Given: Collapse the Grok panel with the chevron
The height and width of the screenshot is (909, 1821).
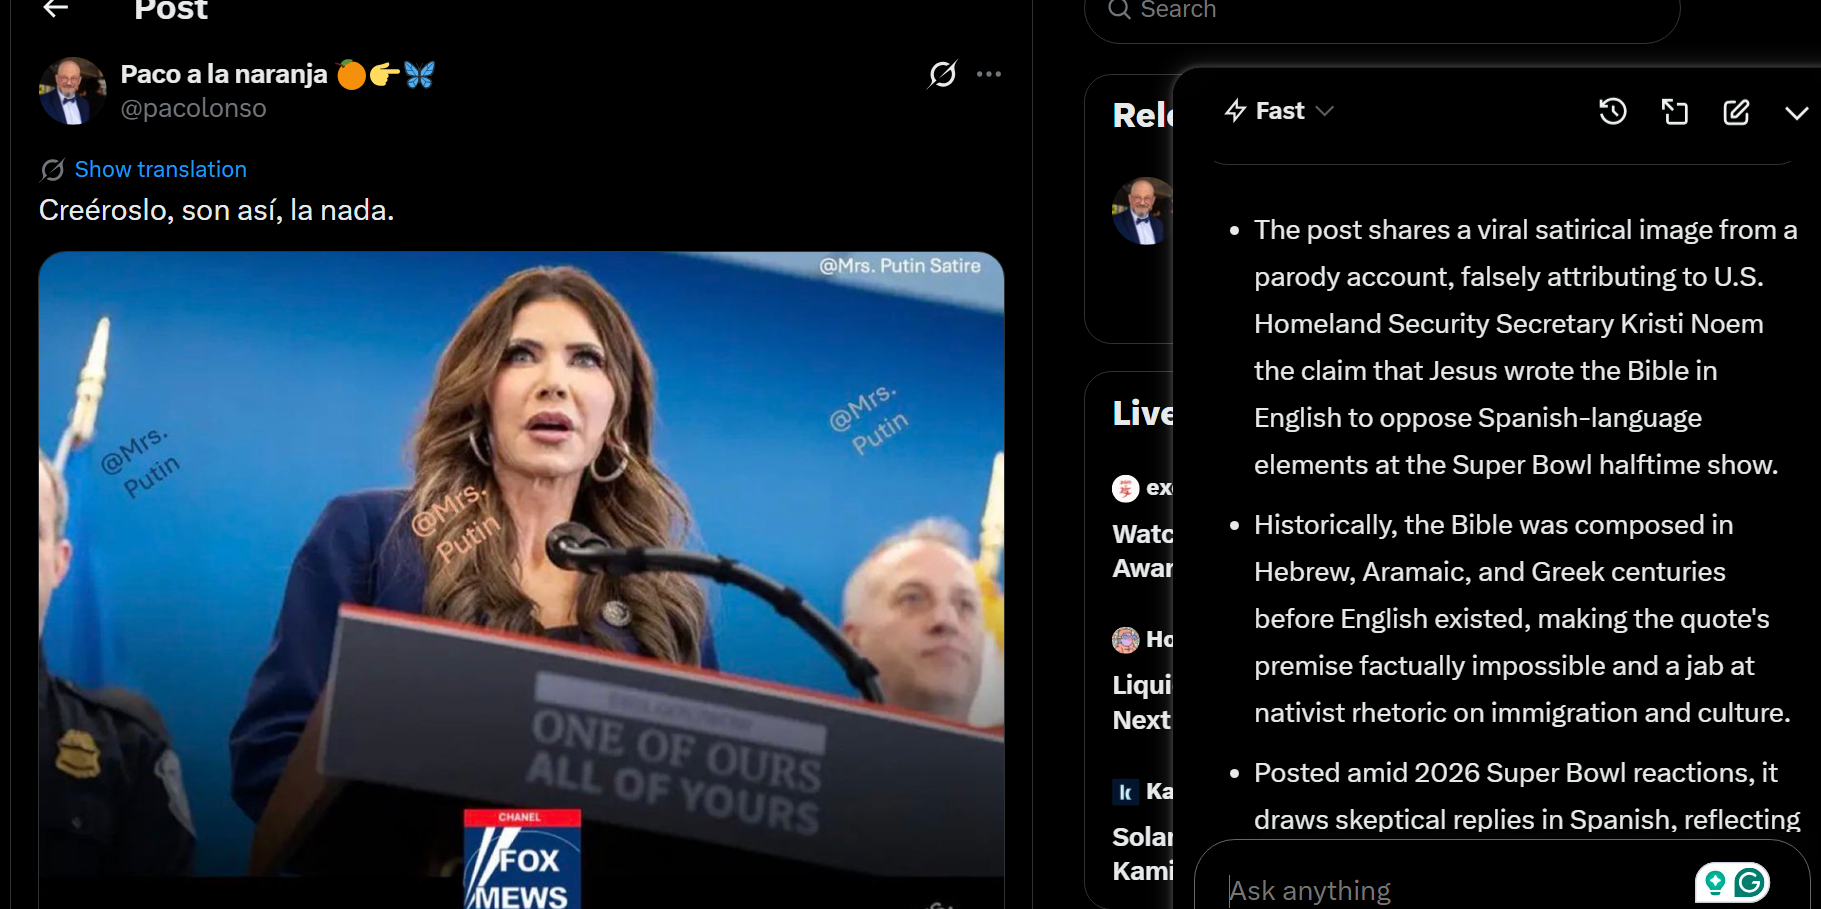Looking at the screenshot, I should tap(1797, 113).
